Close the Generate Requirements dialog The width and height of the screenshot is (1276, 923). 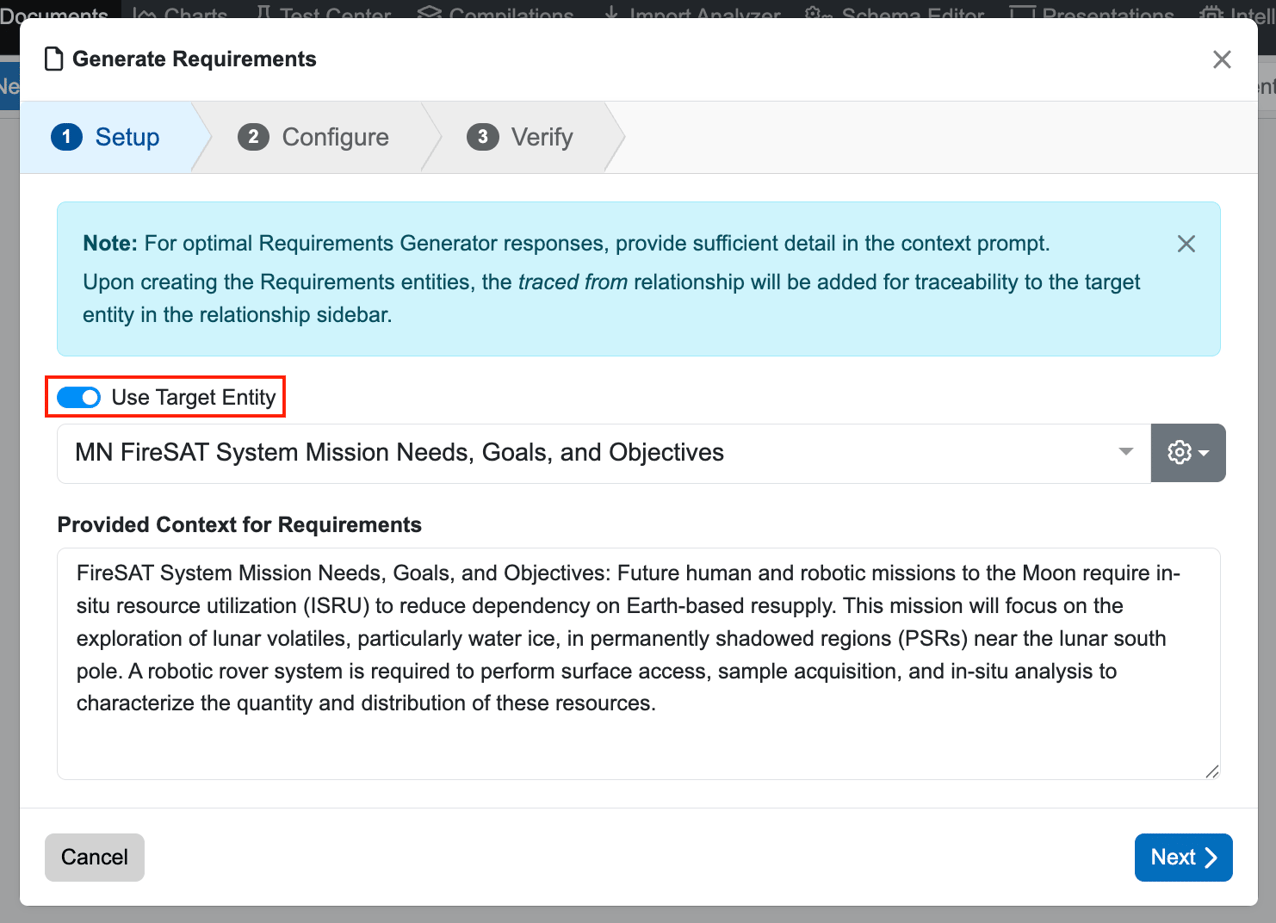coord(1221,60)
